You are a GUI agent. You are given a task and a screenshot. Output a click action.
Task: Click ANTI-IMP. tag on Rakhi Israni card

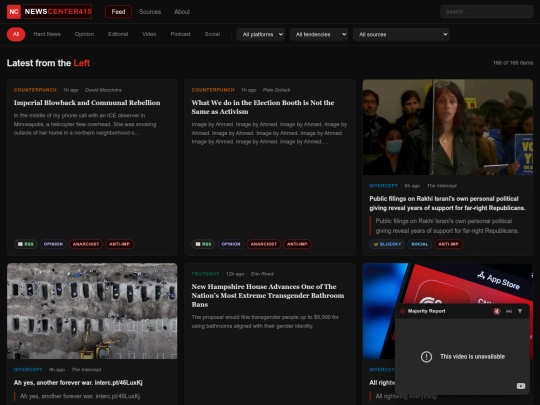pyautogui.click(x=449, y=244)
